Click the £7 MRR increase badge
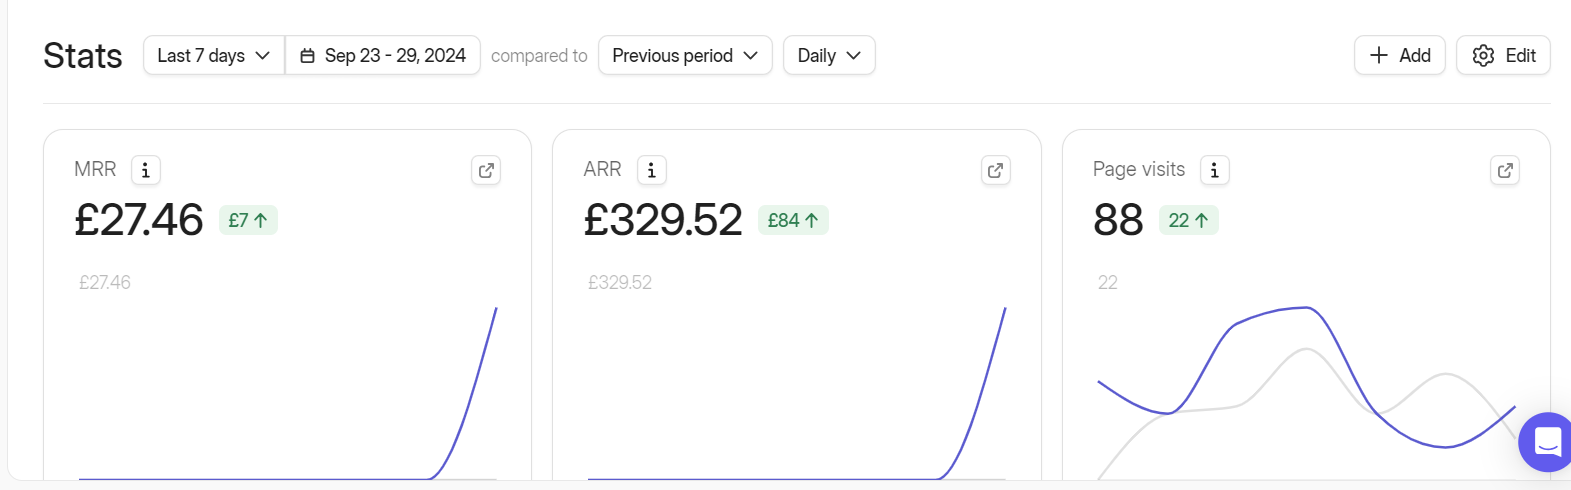This screenshot has width=1571, height=490. [248, 220]
